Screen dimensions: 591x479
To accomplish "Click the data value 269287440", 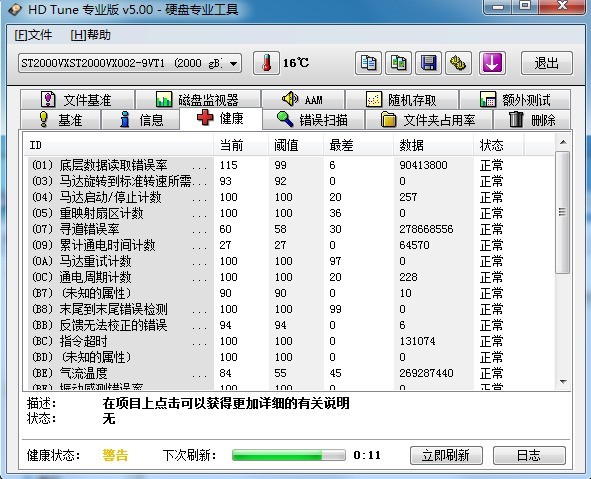I will click(426, 373).
